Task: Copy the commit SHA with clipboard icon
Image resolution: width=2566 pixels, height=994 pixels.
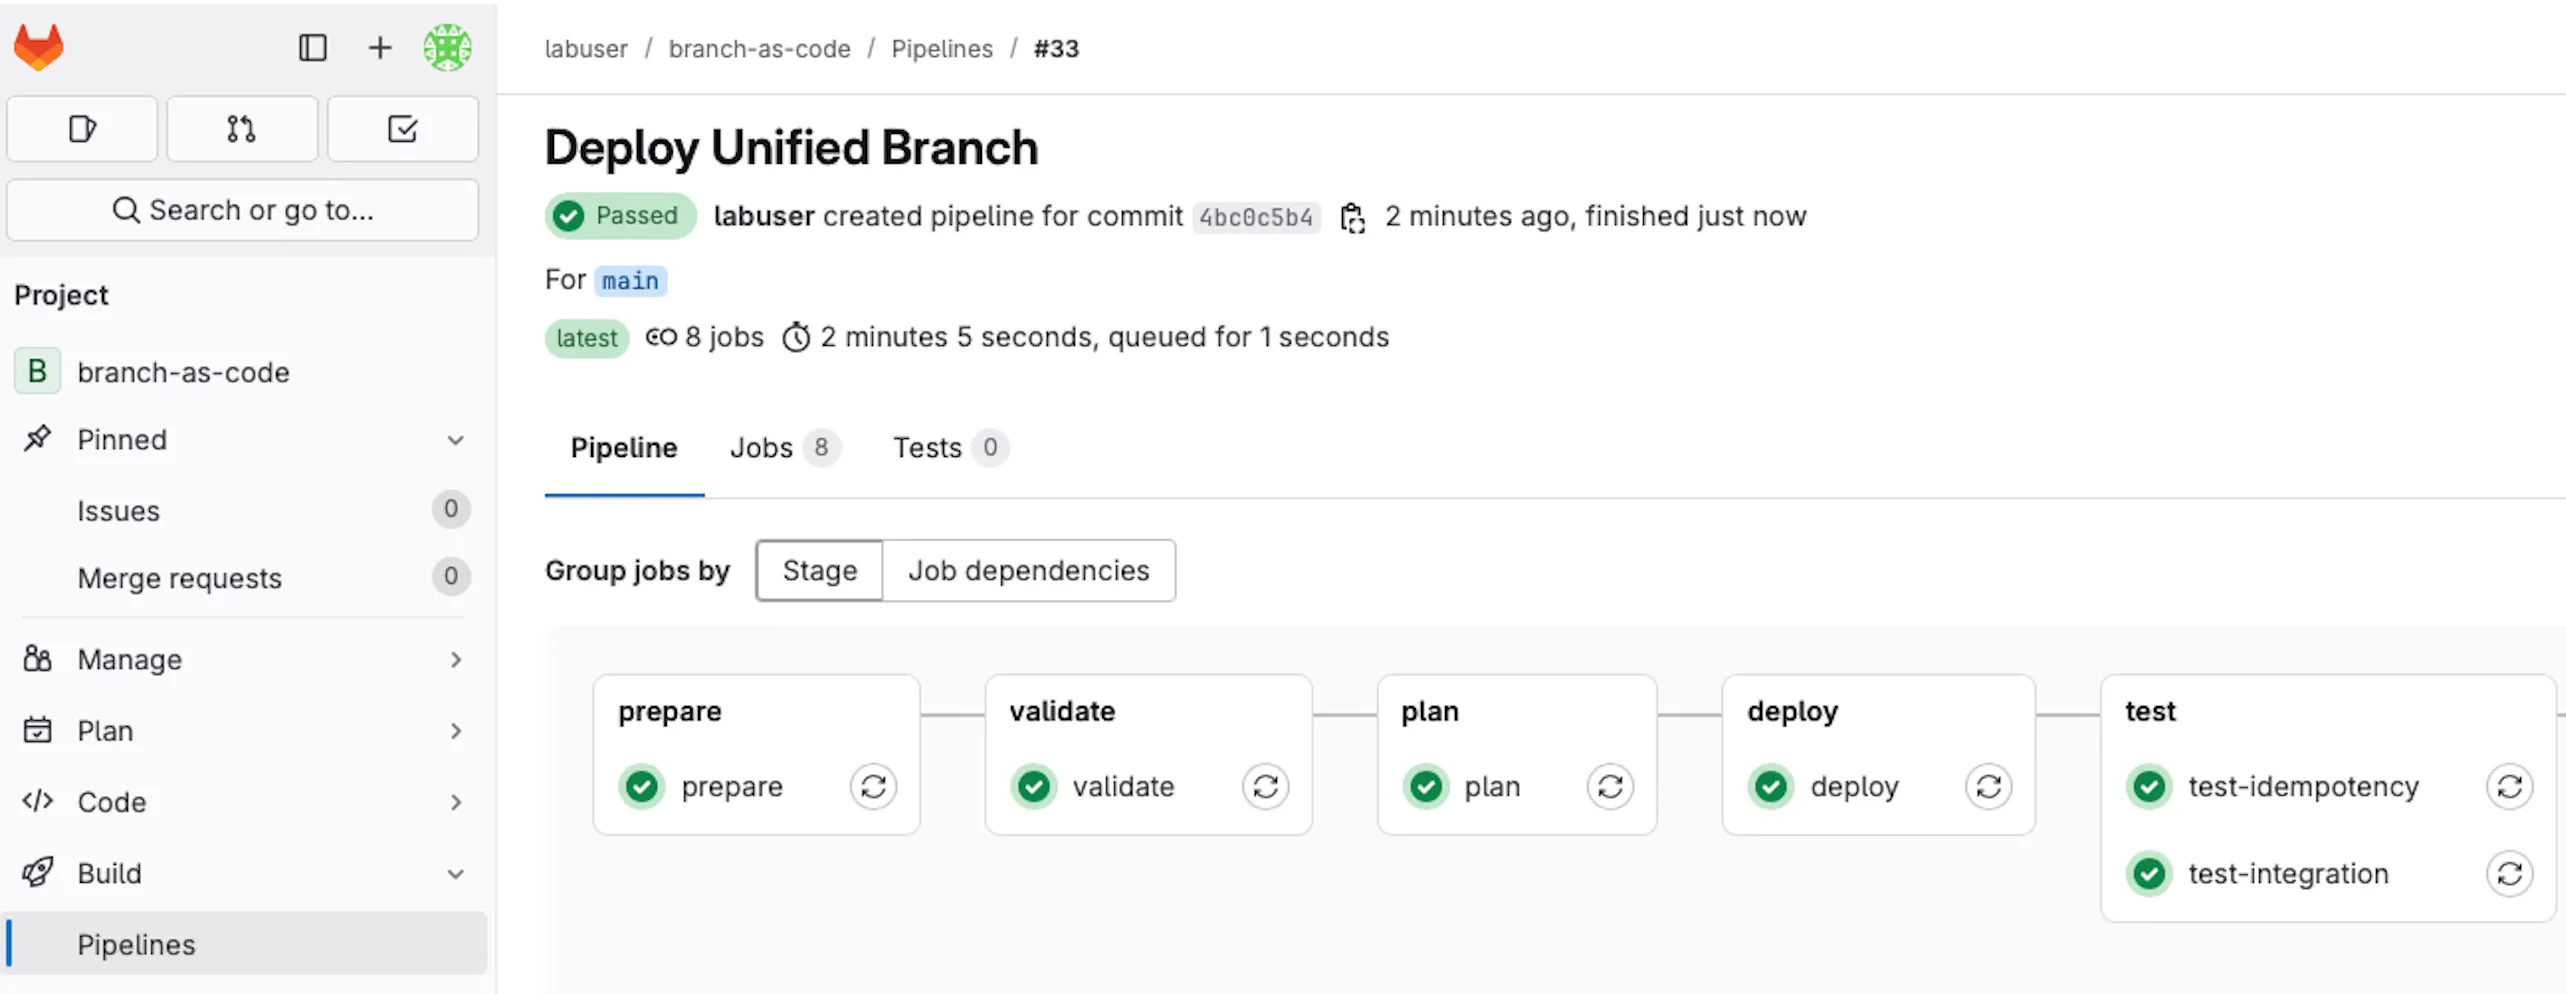Action: (1352, 217)
